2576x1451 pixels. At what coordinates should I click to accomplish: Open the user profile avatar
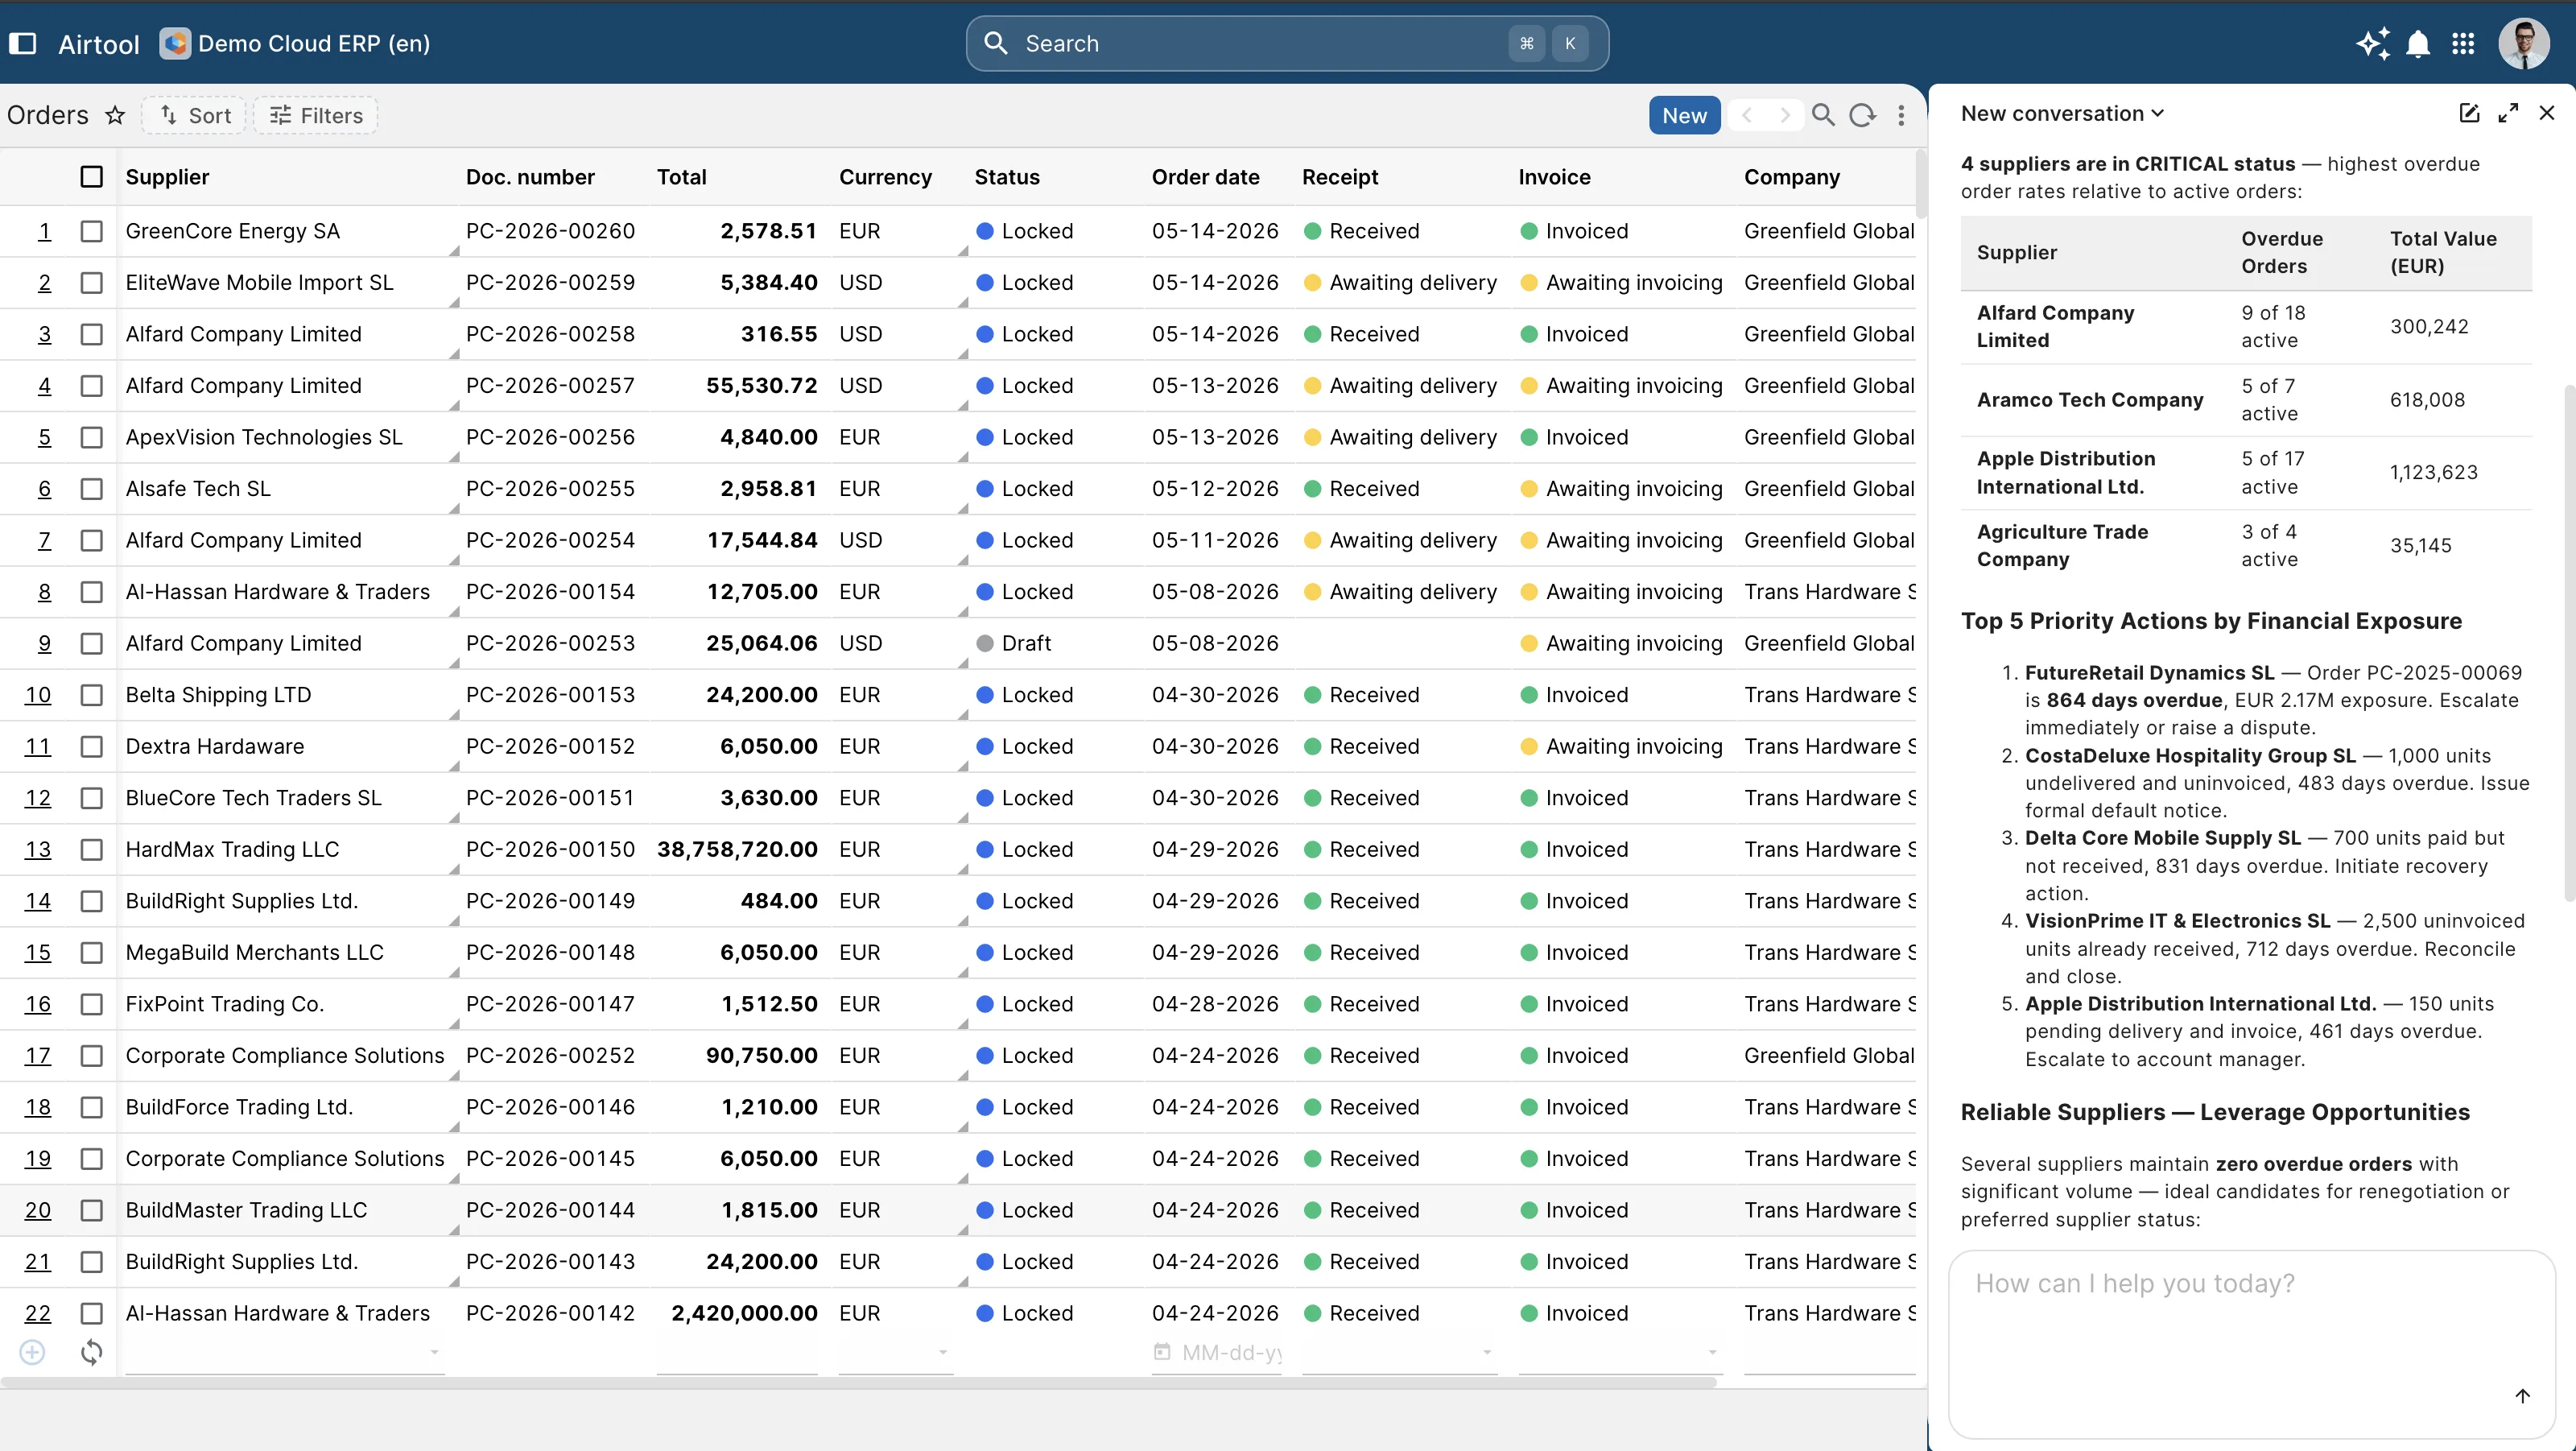pos(2523,43)
